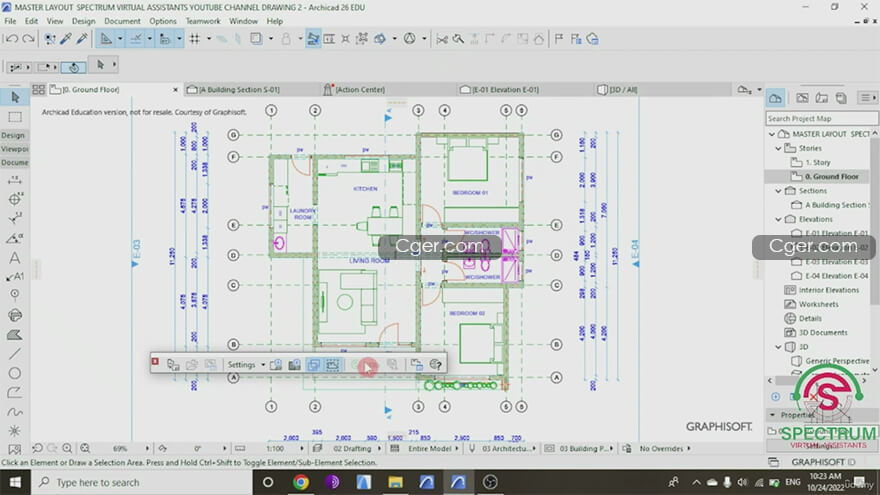The image size is (880, 495).
Task: Open Settings dropdown in the floating palette
Action: tap(246, 365)
